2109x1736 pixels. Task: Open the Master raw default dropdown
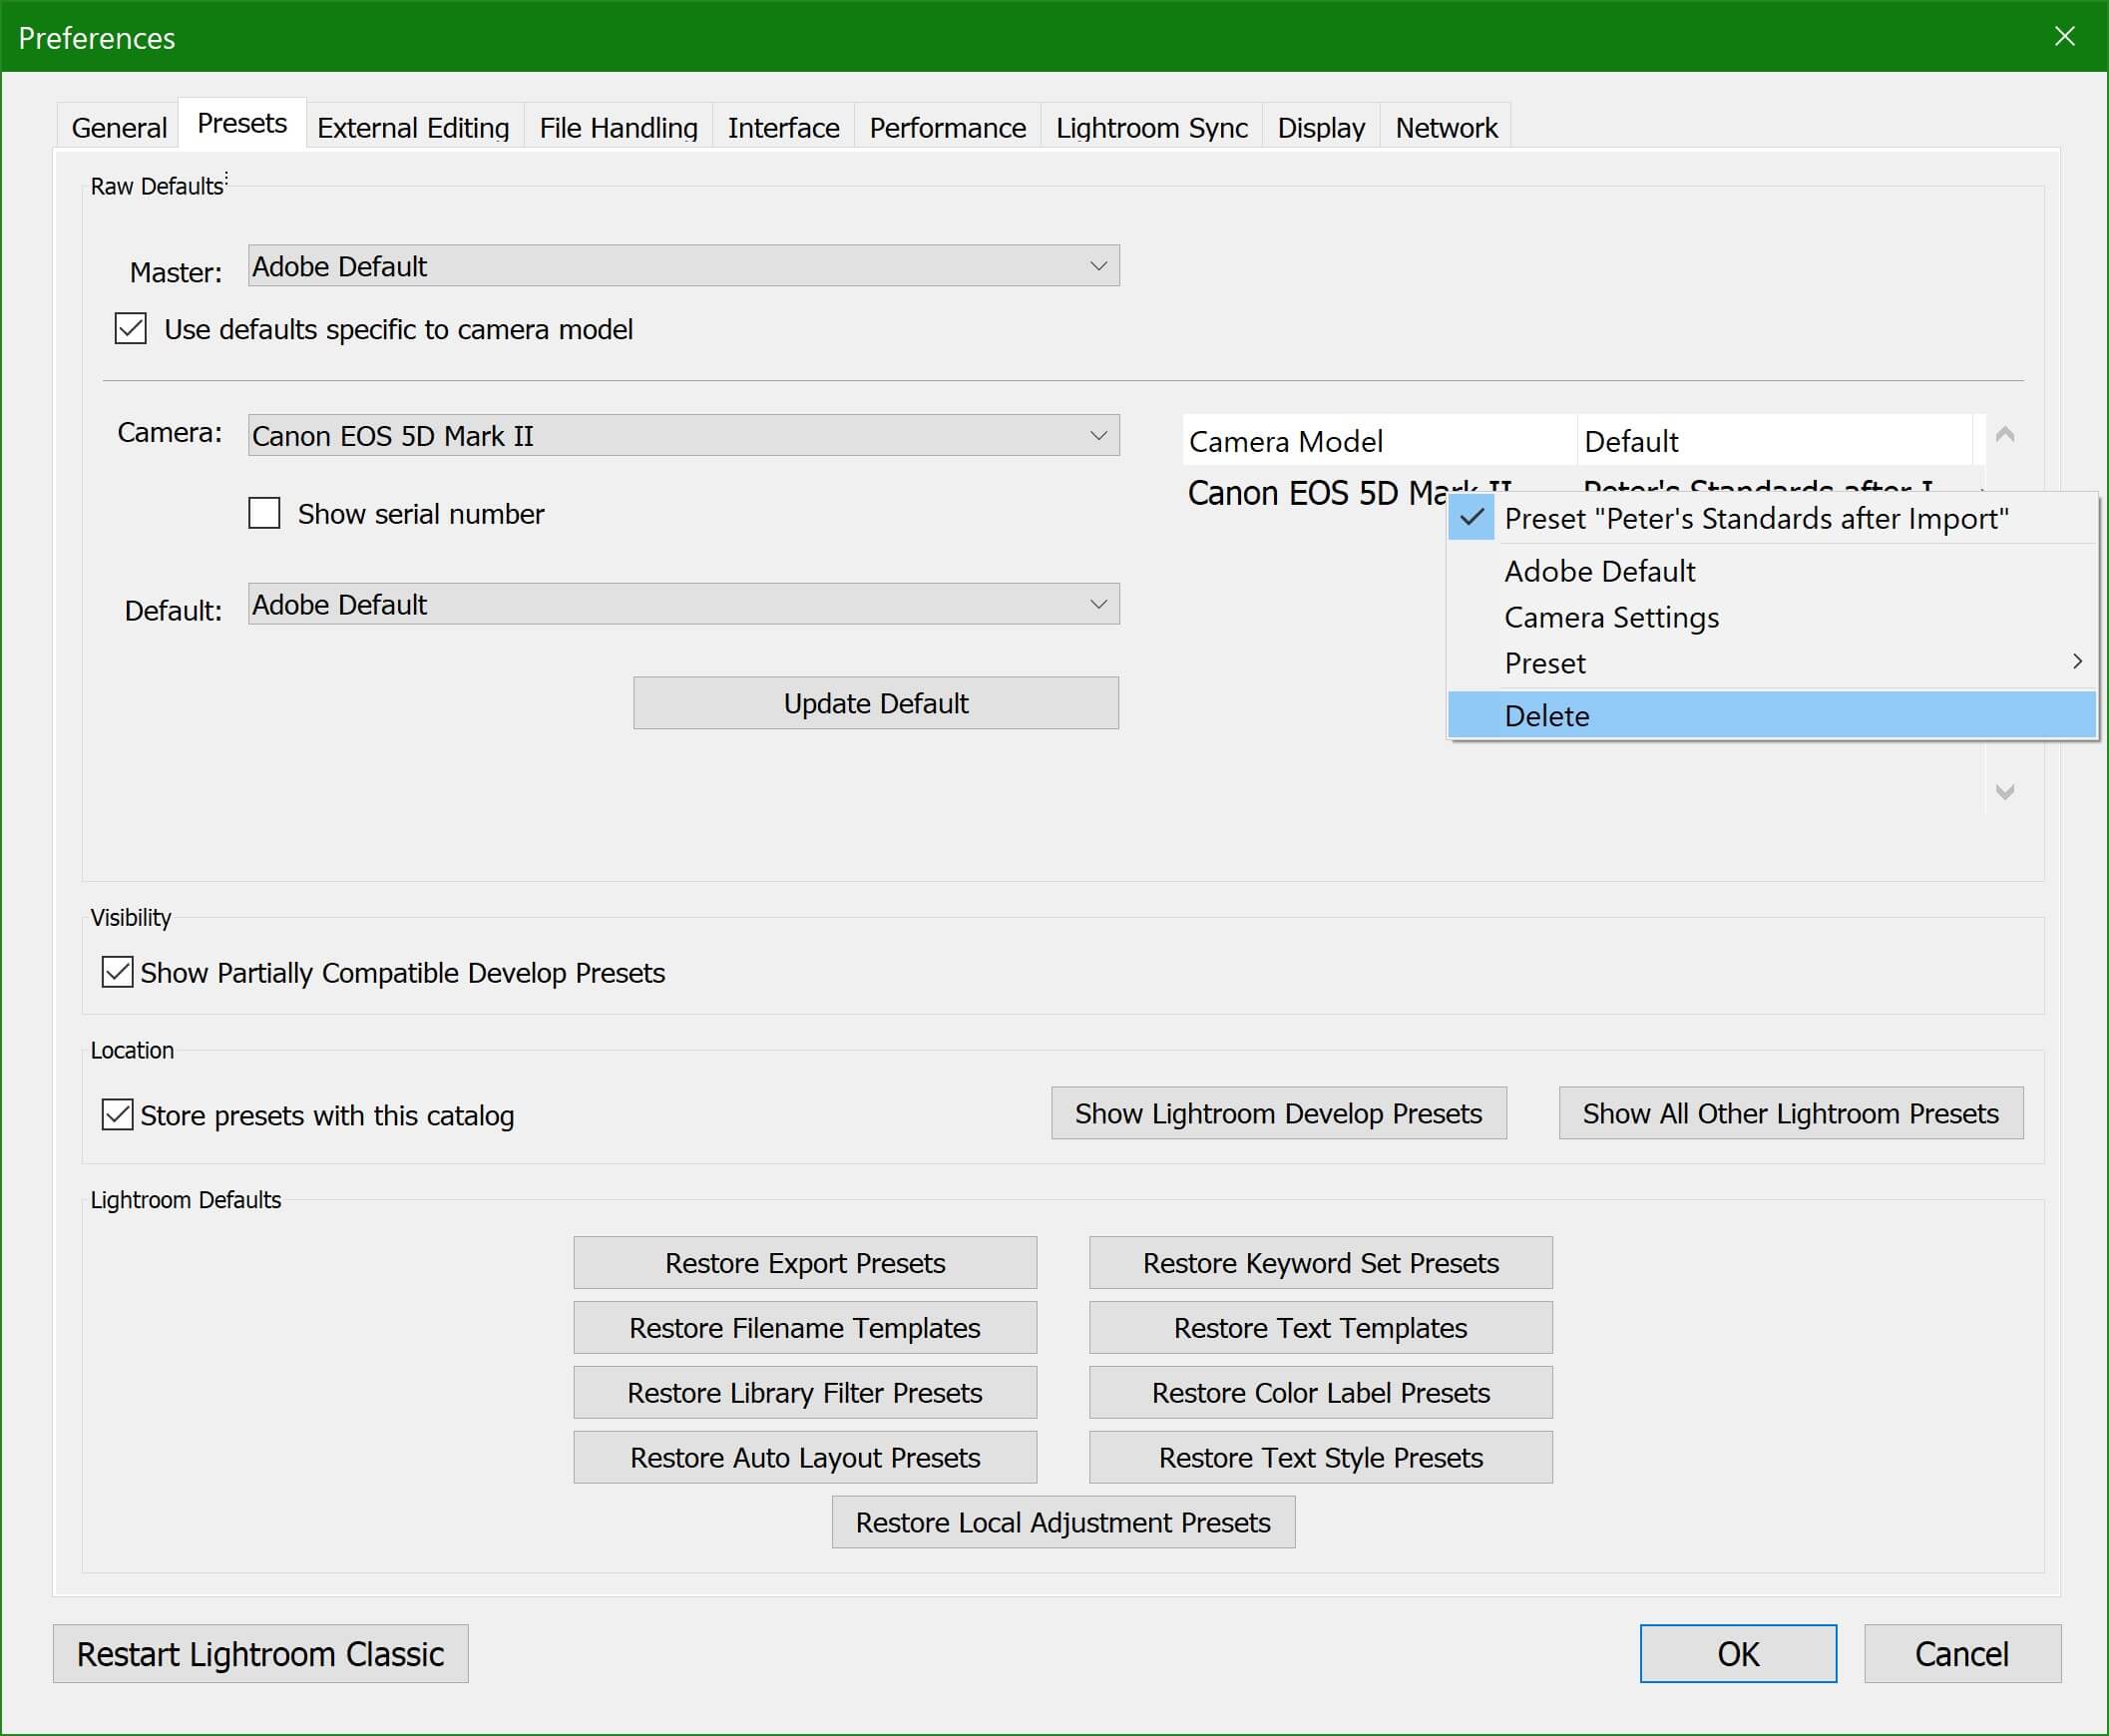(x=683, y=266)
